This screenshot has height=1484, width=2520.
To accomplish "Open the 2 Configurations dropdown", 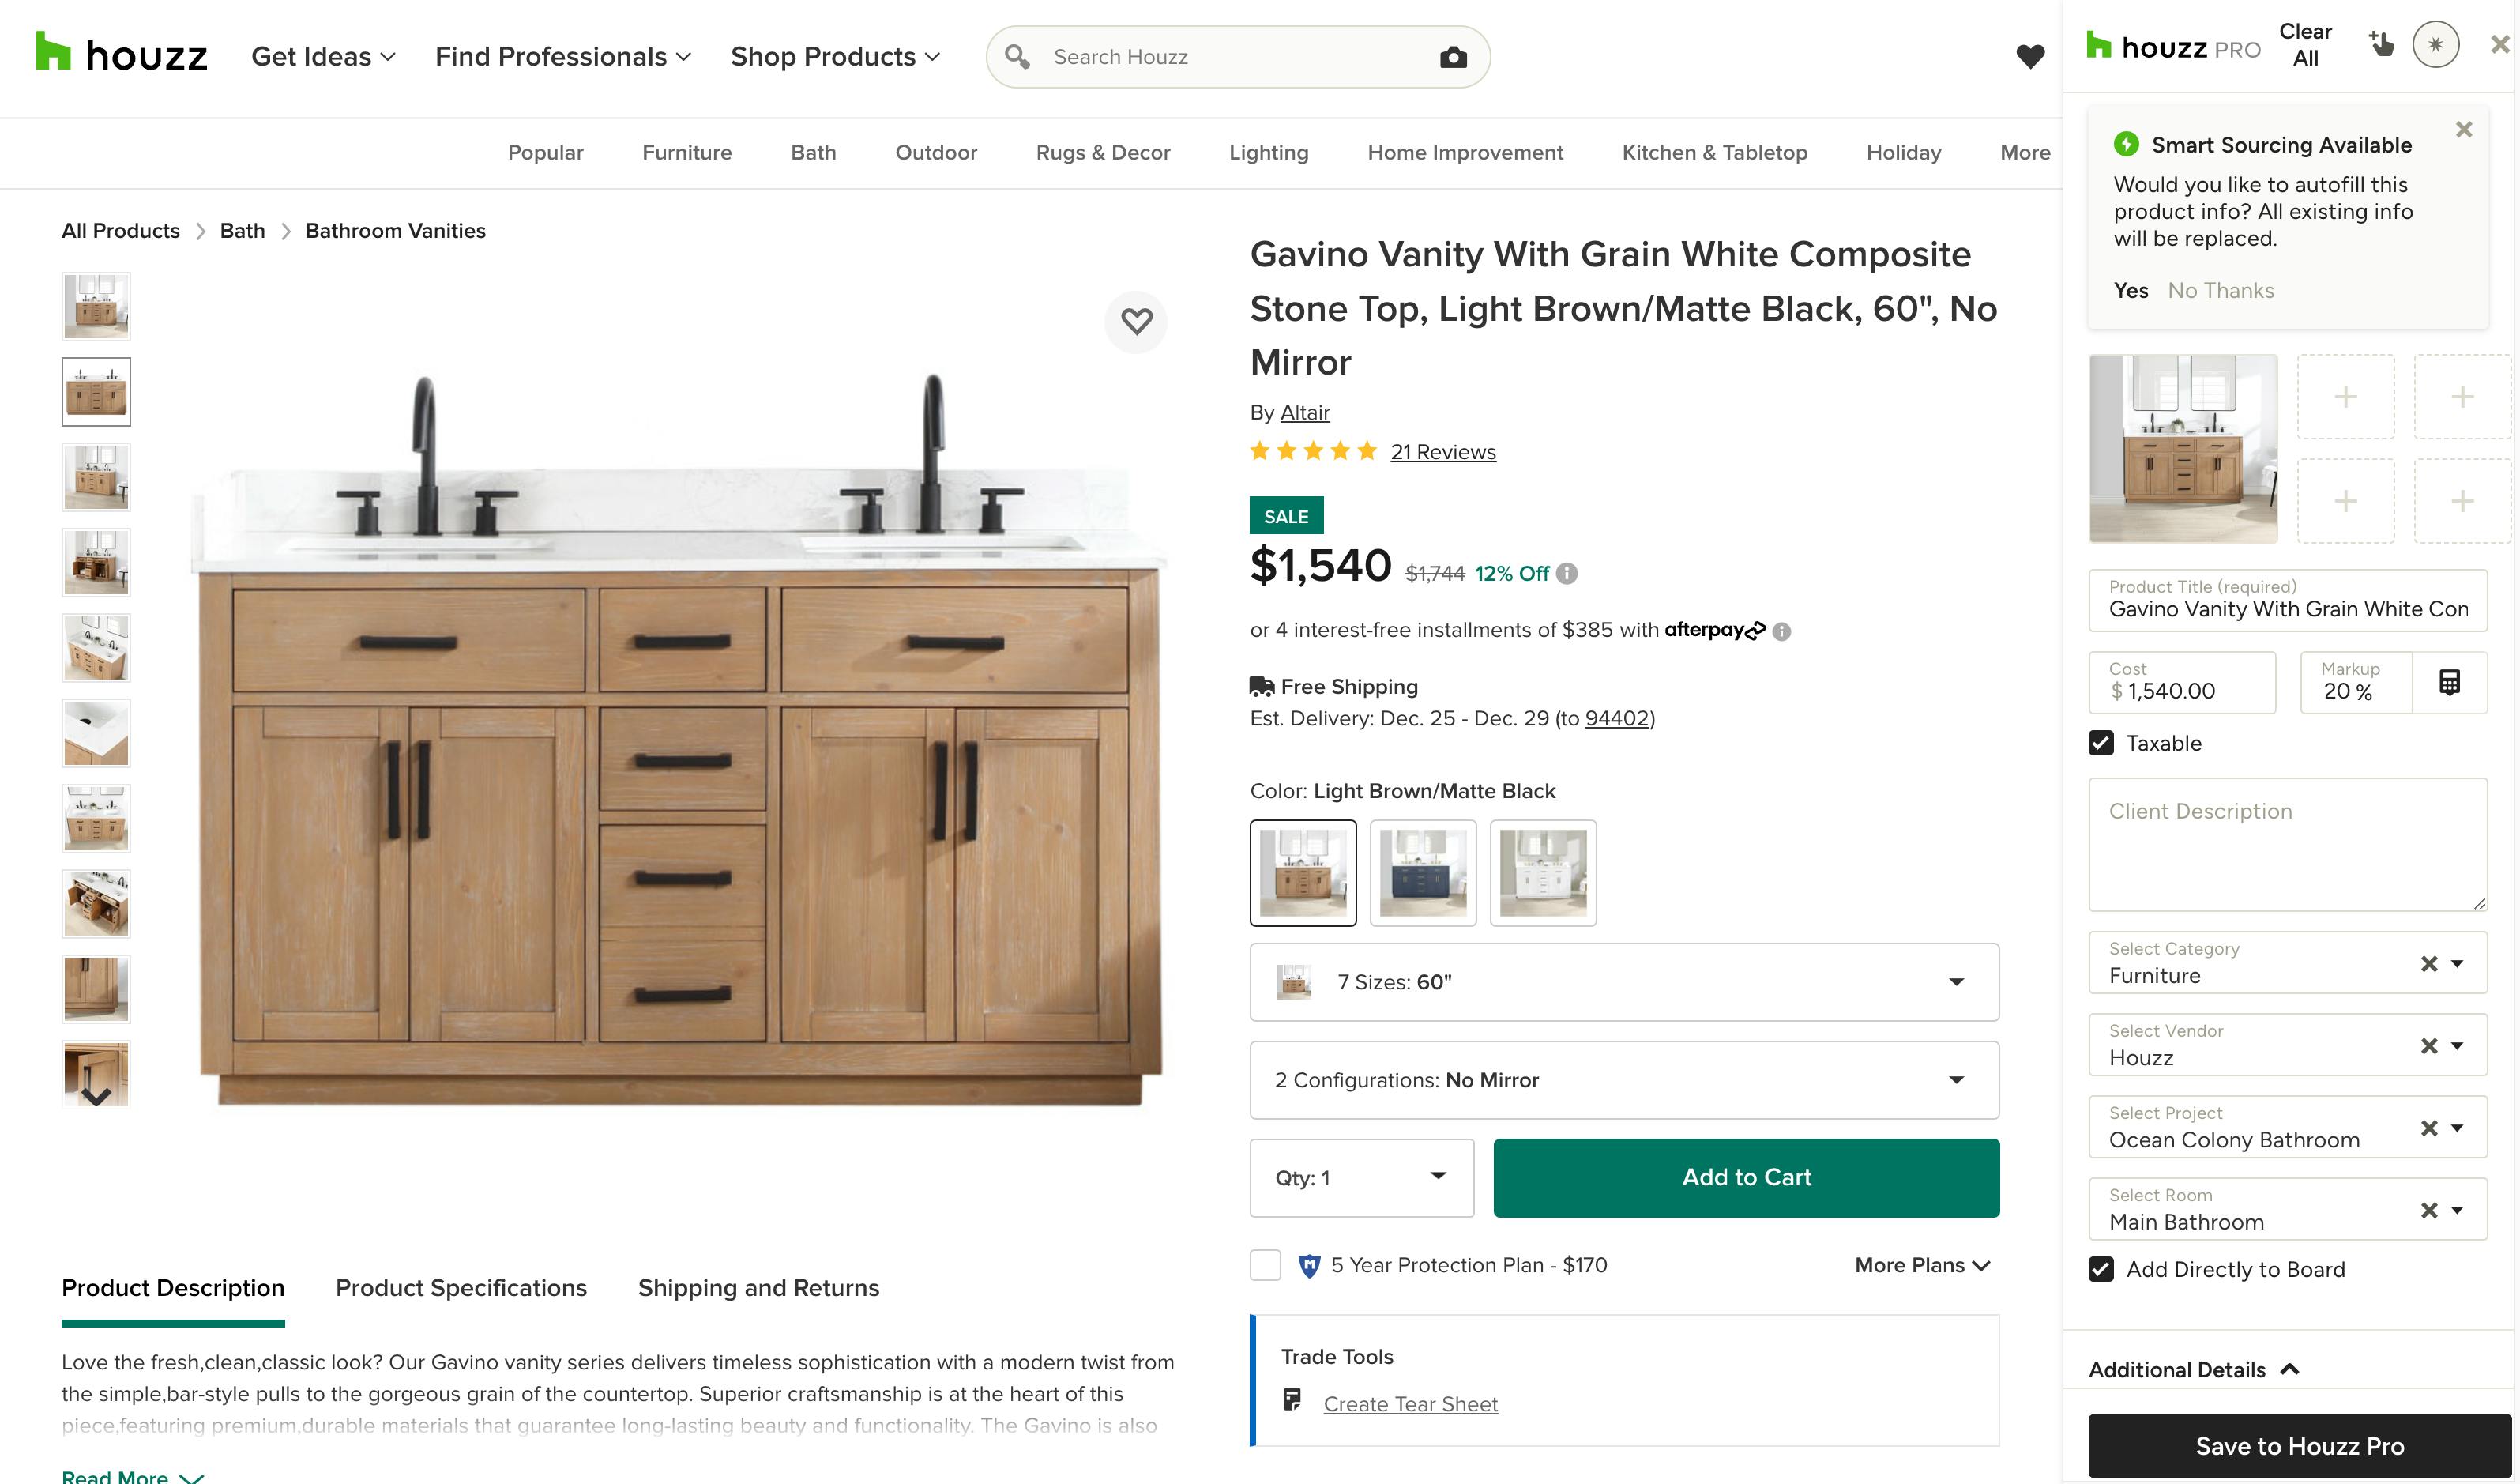I will (1624, 1080).
